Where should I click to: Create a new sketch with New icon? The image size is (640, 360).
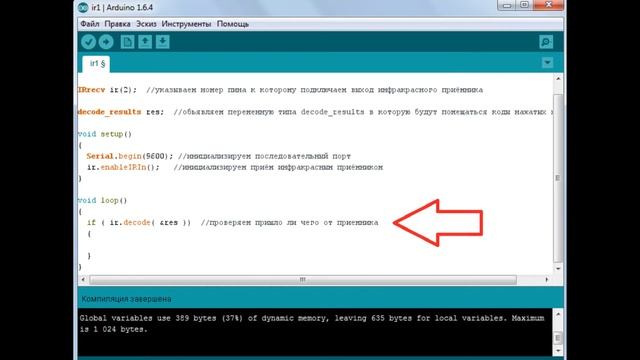pos(127,42)
